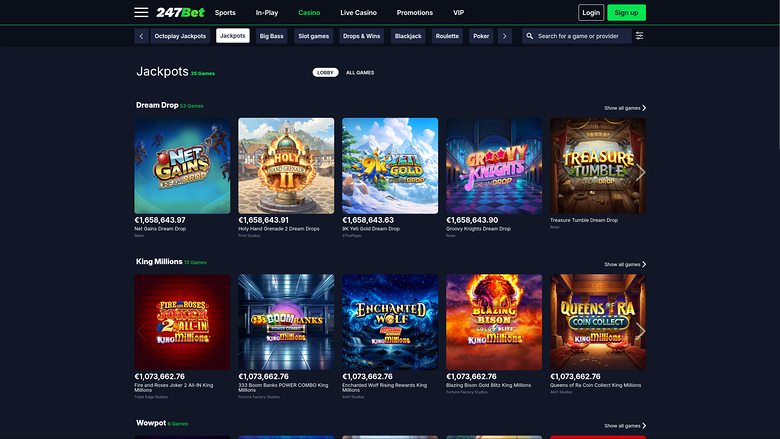Open Fire and Roses Joker 2 game

pyautogui.click(x=182, y=322)
